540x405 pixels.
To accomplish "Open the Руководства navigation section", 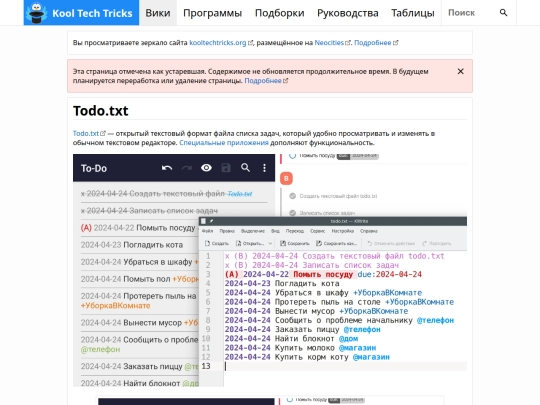I will click(347, 13).
